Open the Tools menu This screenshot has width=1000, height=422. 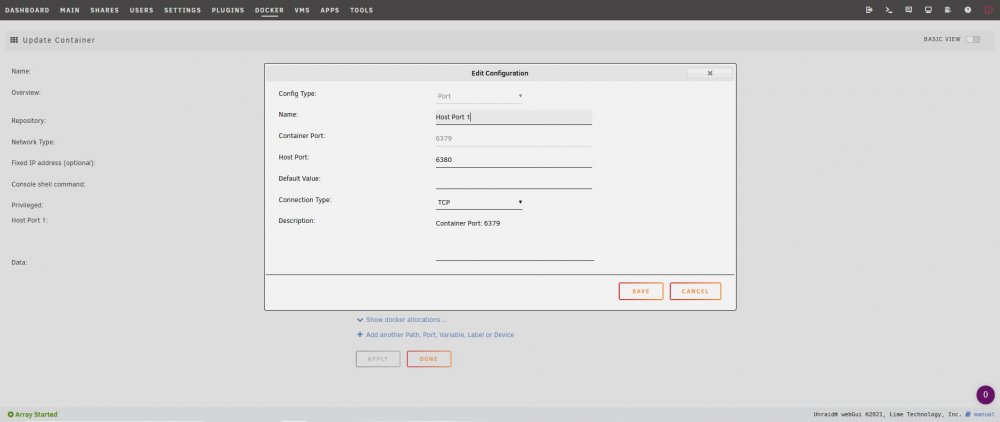pyautogui.click(x=362, y=10)
